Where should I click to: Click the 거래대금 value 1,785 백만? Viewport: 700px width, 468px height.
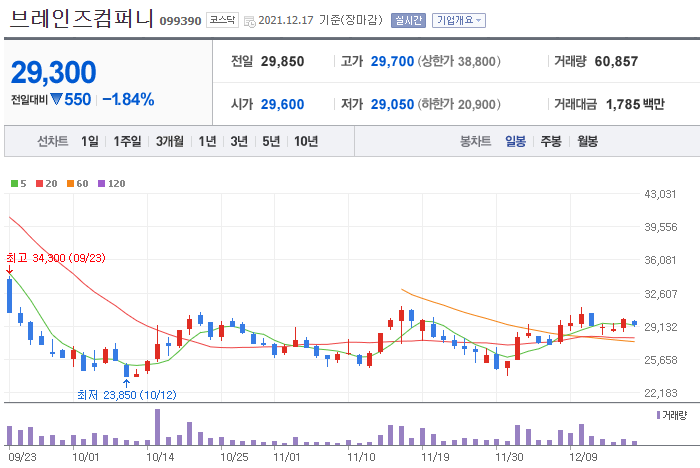[x=635, y=104]
